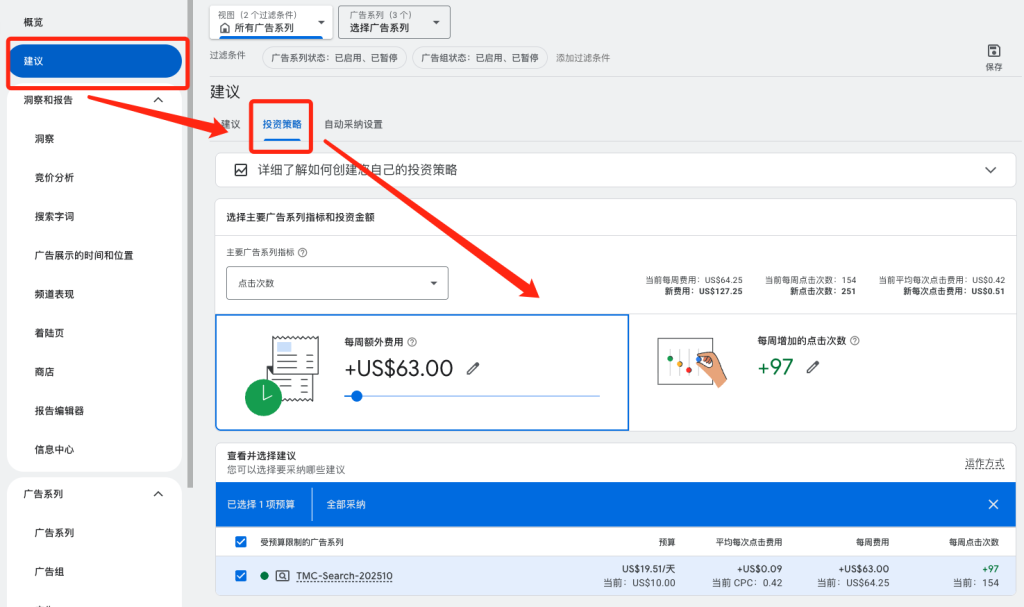Click the pencil icon to edit 每周额外费用

[x=473, y=368]
